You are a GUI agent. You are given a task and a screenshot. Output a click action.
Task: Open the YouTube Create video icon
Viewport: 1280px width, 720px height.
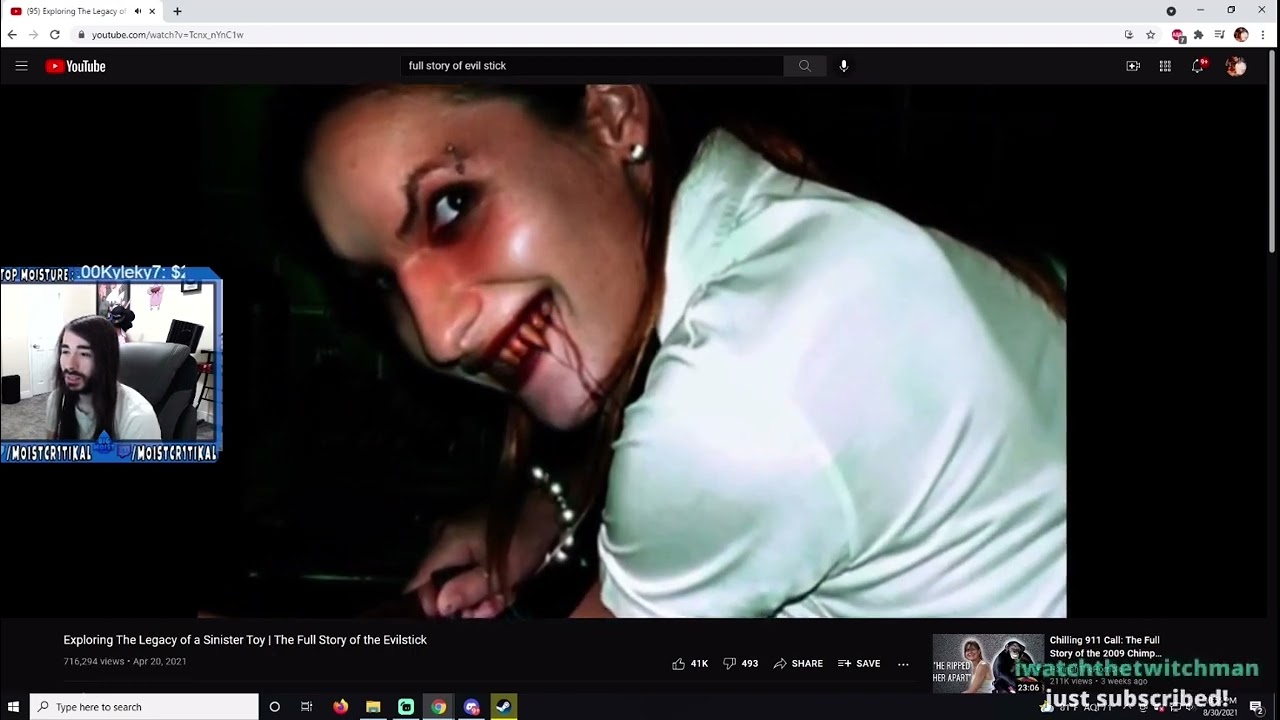[x=1133, y=66]
